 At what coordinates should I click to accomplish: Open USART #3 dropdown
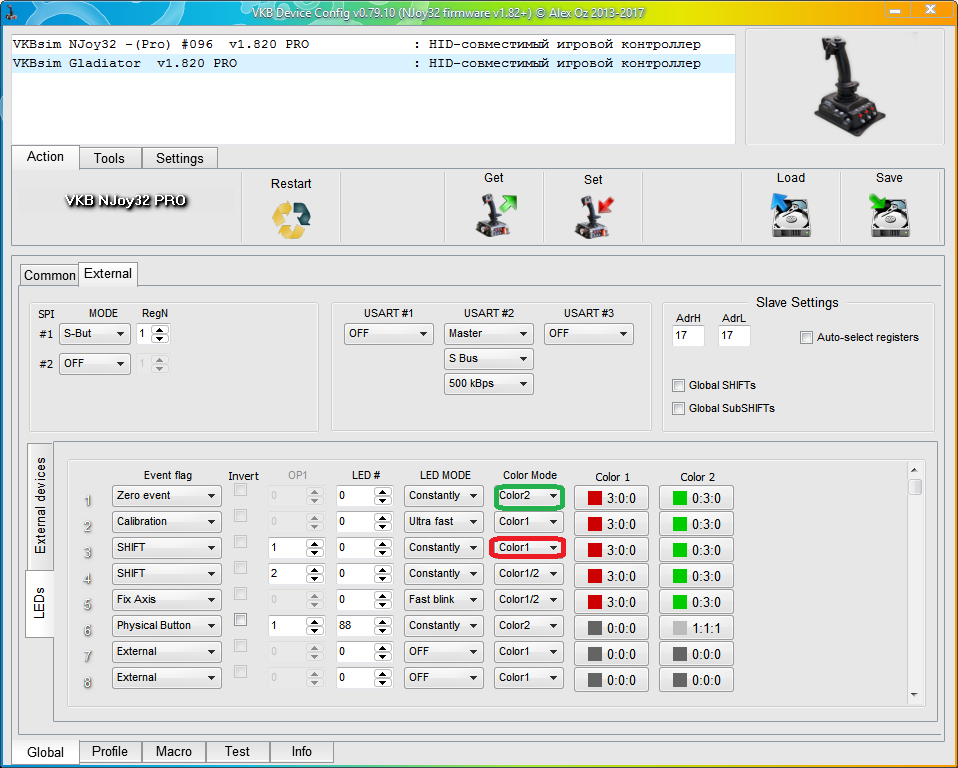[588, 334]
